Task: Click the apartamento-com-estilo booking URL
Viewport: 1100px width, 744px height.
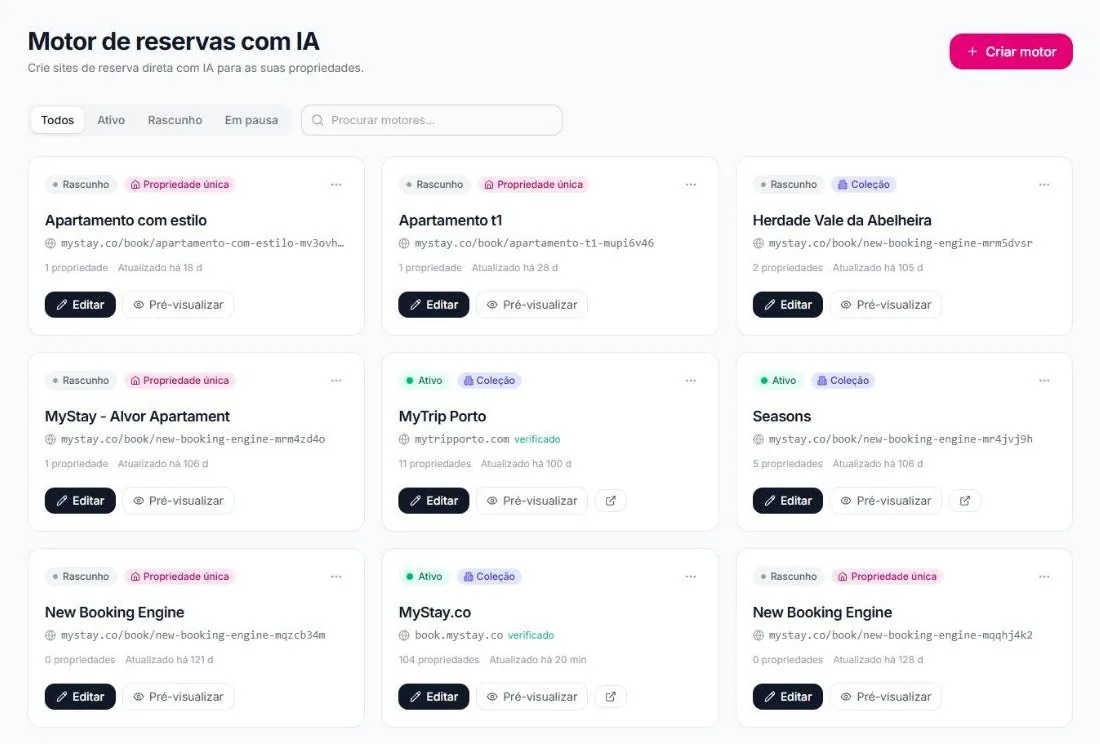Action: [x=202, y=243]
